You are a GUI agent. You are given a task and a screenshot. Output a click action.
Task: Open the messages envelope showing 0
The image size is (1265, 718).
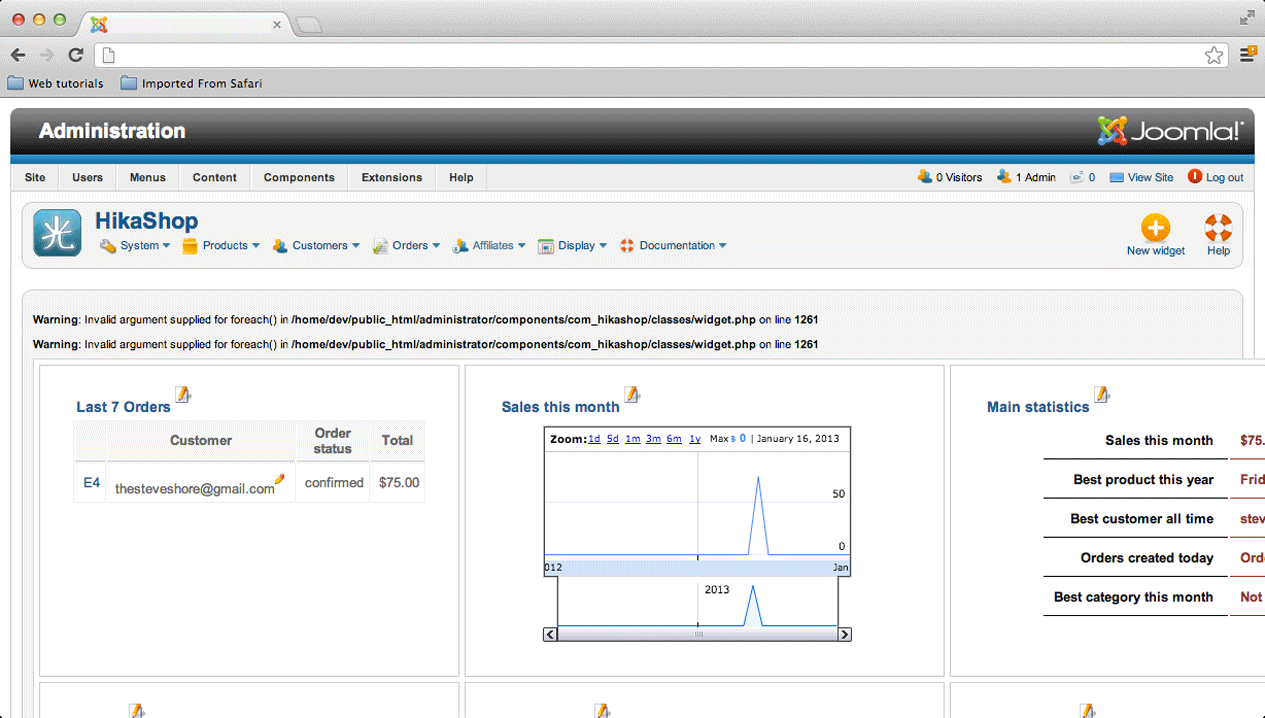[1082, 177]
